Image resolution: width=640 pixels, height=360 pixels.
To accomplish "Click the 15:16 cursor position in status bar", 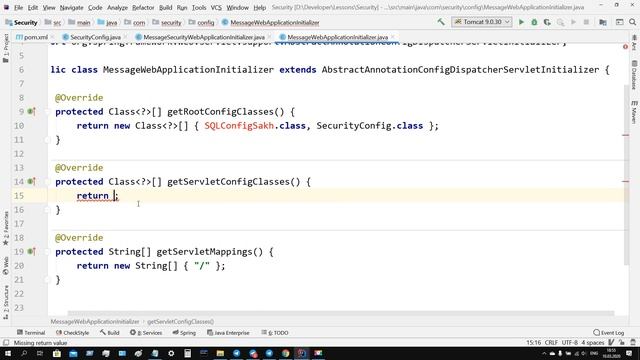I will (533, 343).
